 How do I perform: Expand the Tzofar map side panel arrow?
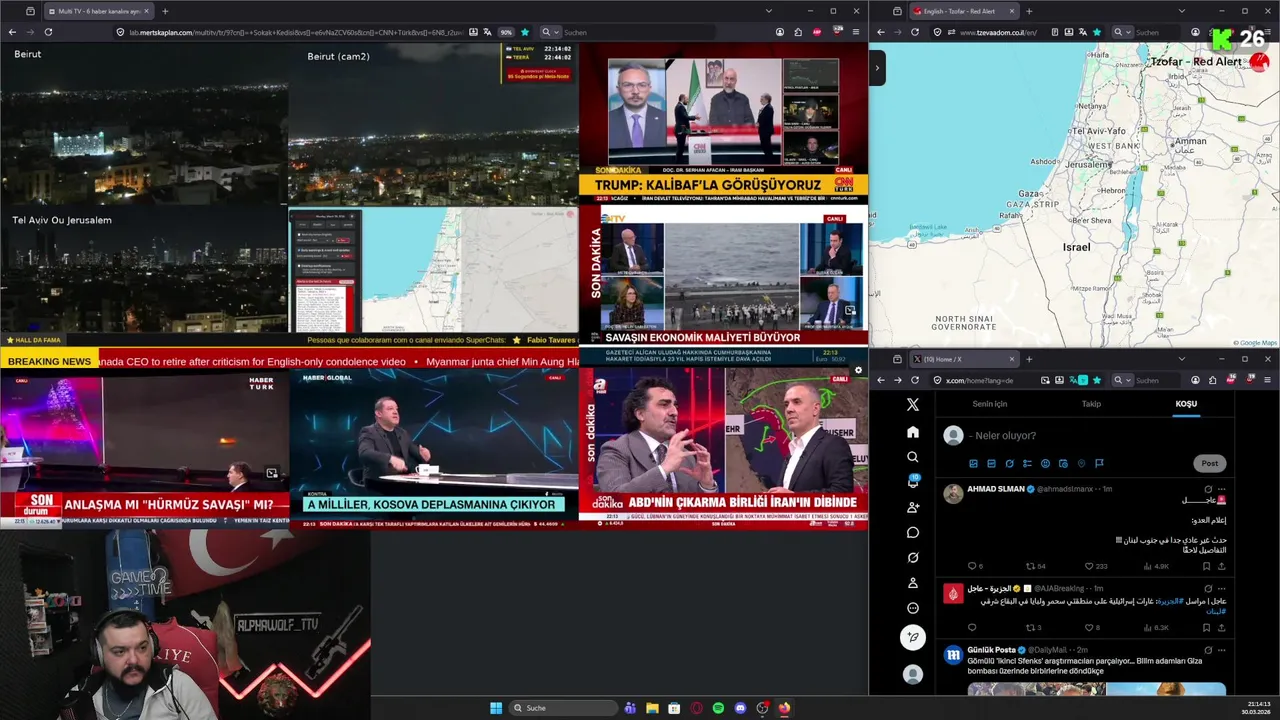pos(877,68)
